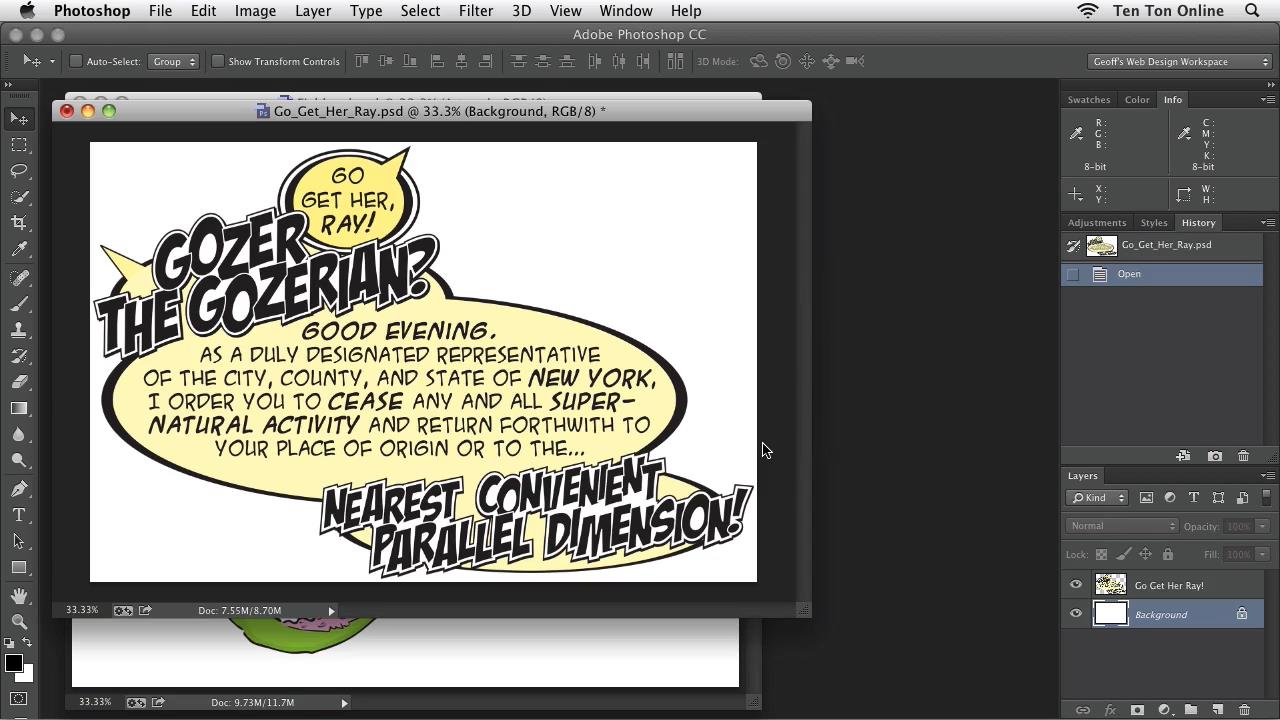Select the Dodge tool

19,460
